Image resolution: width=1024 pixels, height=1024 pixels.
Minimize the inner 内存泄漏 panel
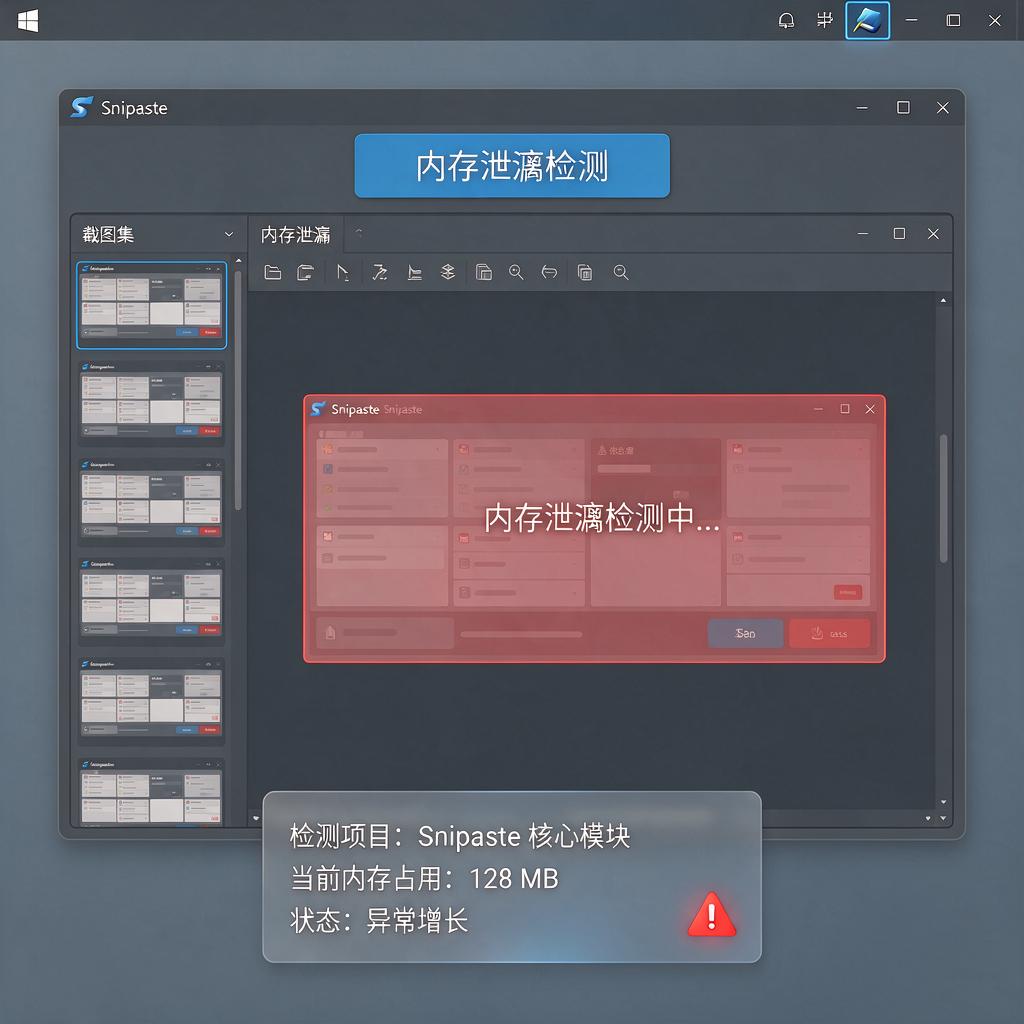pos(863,234)
